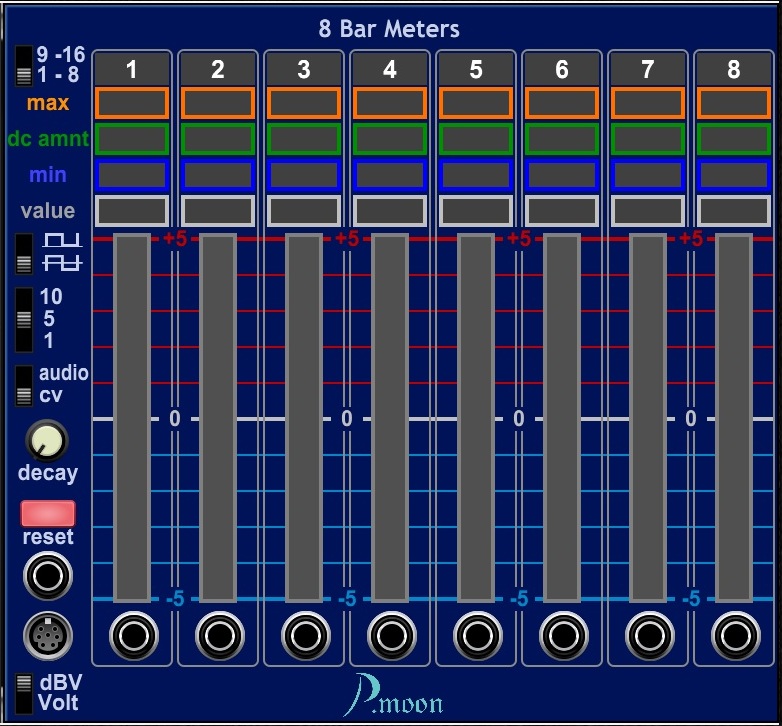Click channel 5 blue min readout field

(x=477, y=175)
